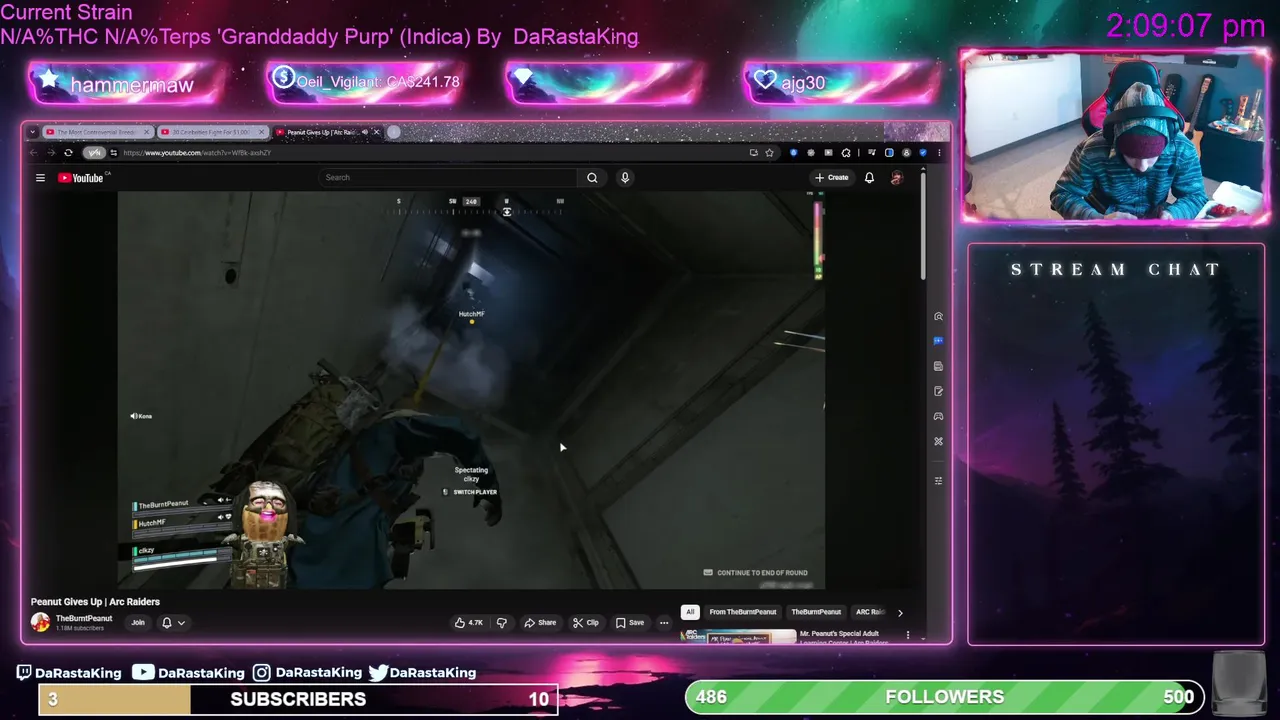The image size is (1280, 720).
Task: Save the video to a playlist
Action: click(630, 623)
